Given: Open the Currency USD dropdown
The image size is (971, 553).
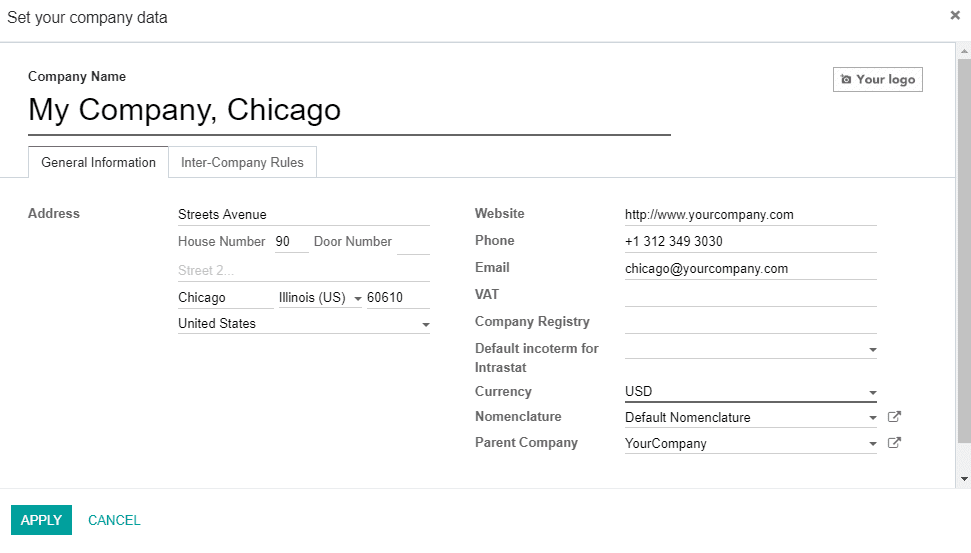Looking at the screenshot, I should tap(873, 393).
